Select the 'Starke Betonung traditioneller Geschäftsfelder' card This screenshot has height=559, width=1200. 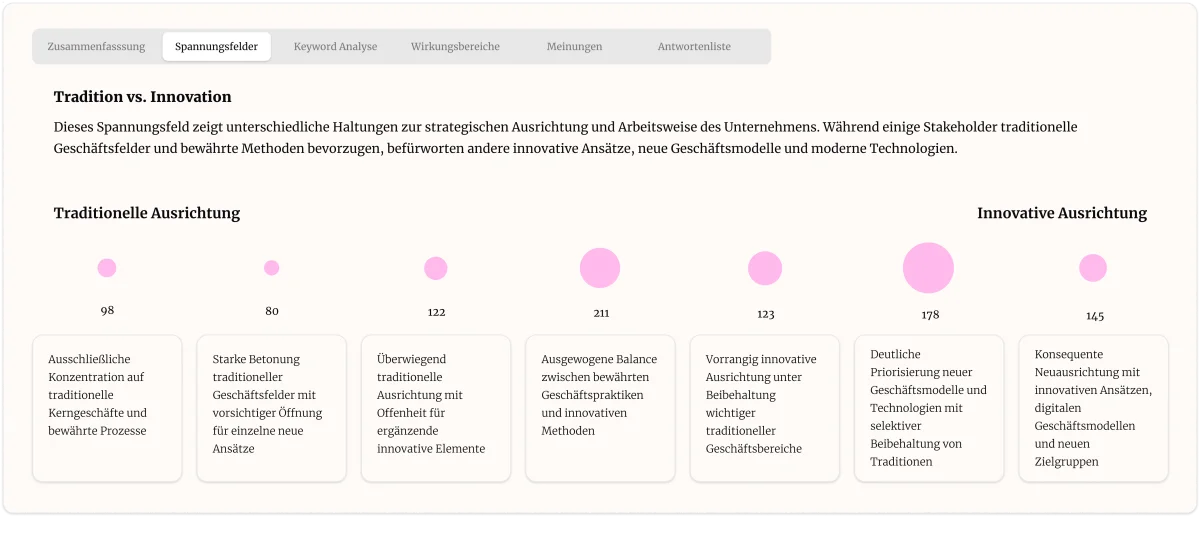click(x=272, y=408)
